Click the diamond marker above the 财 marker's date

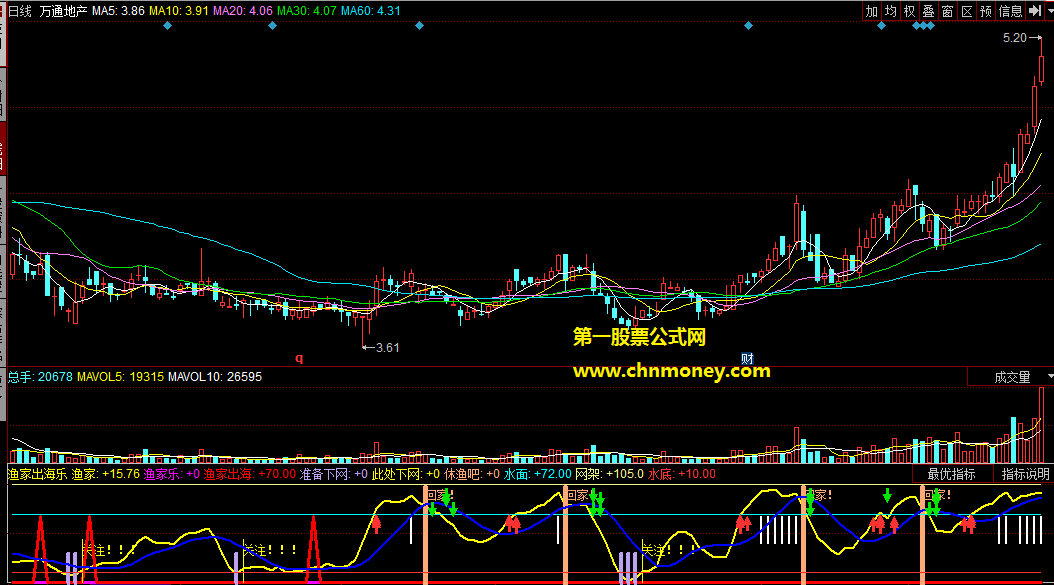pyautogui.click(x=748, y=26)
